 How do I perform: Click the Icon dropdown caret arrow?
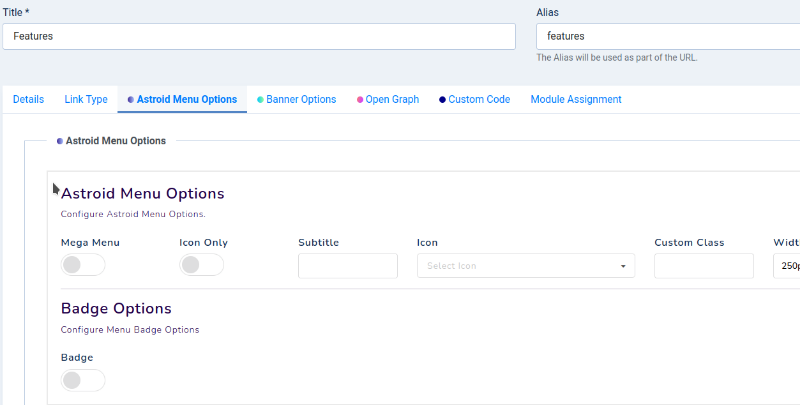point(623,266)
